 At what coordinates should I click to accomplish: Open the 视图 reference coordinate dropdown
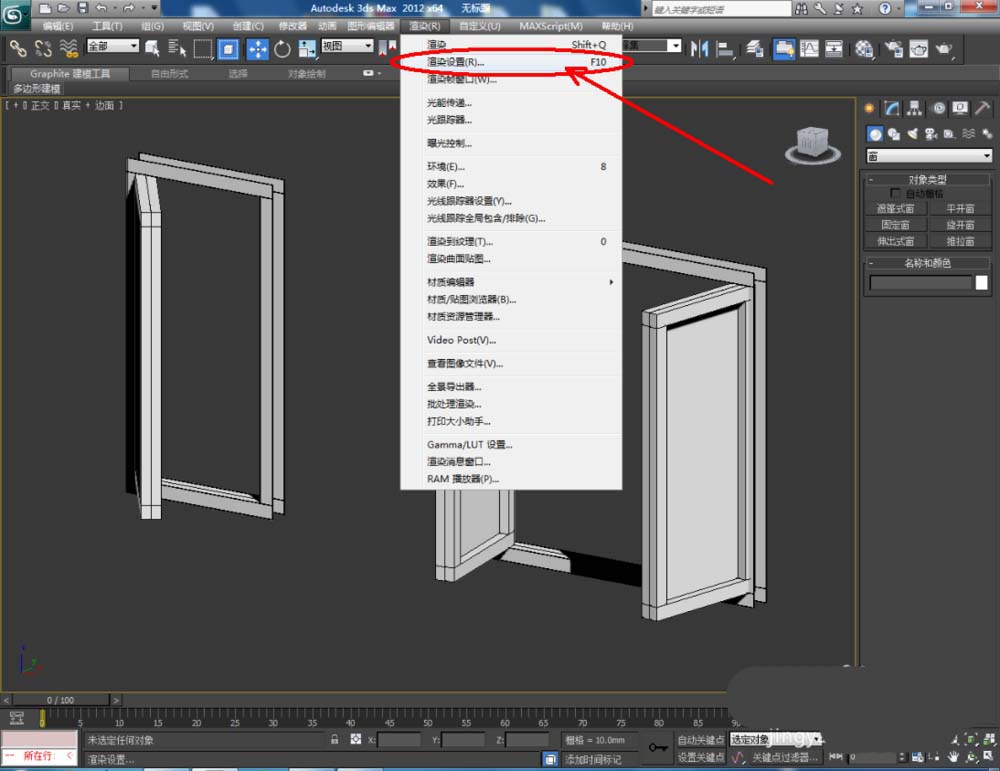[x=347, y=46]
